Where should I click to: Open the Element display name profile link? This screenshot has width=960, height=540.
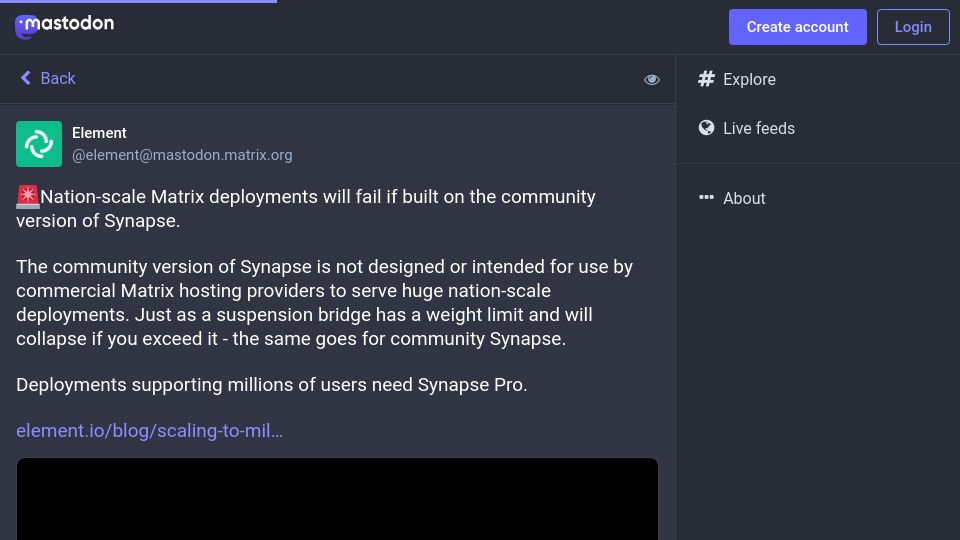99,133
